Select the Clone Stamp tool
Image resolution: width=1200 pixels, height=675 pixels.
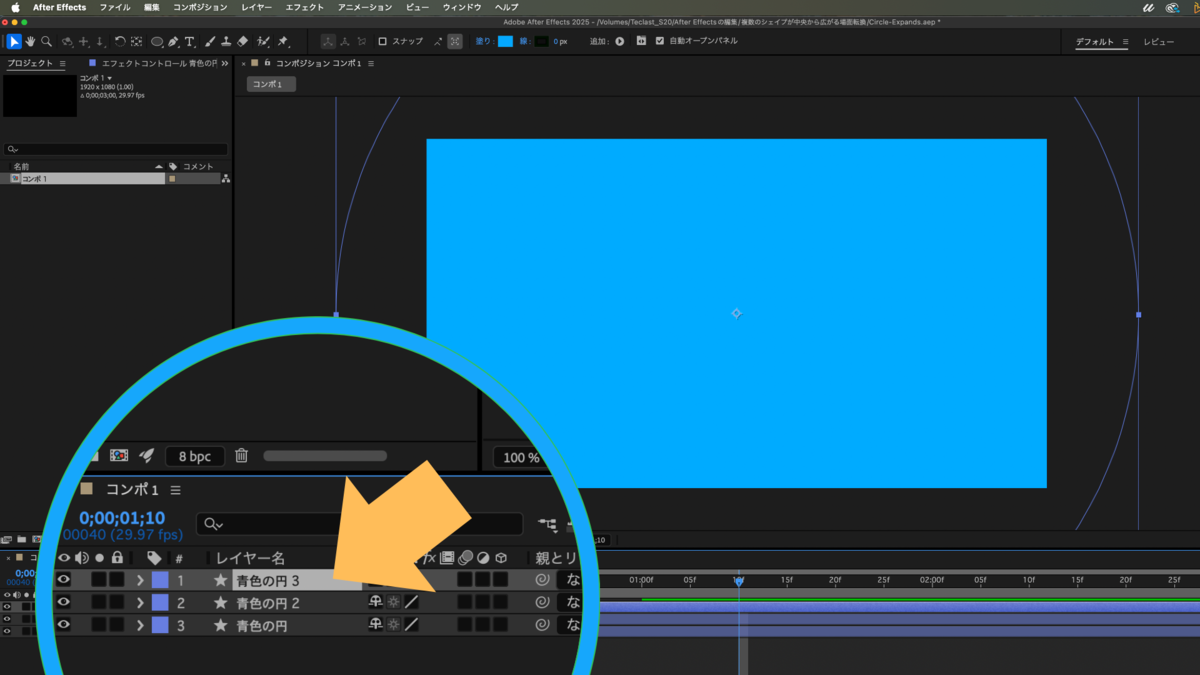[x=226, y=41]
